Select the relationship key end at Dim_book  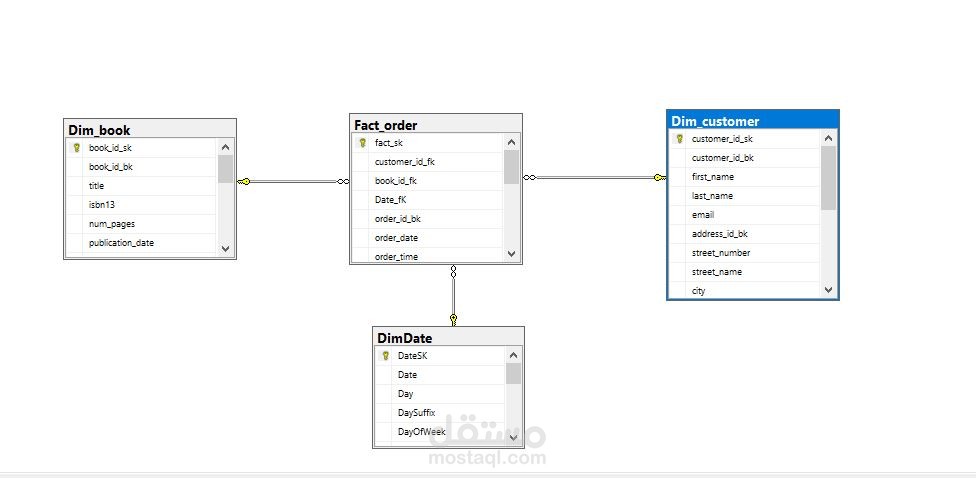coord(243,181)
